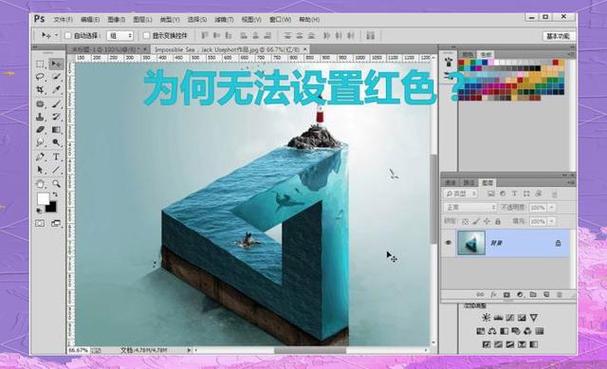Enable the 自动选择 checkbox

68,36
